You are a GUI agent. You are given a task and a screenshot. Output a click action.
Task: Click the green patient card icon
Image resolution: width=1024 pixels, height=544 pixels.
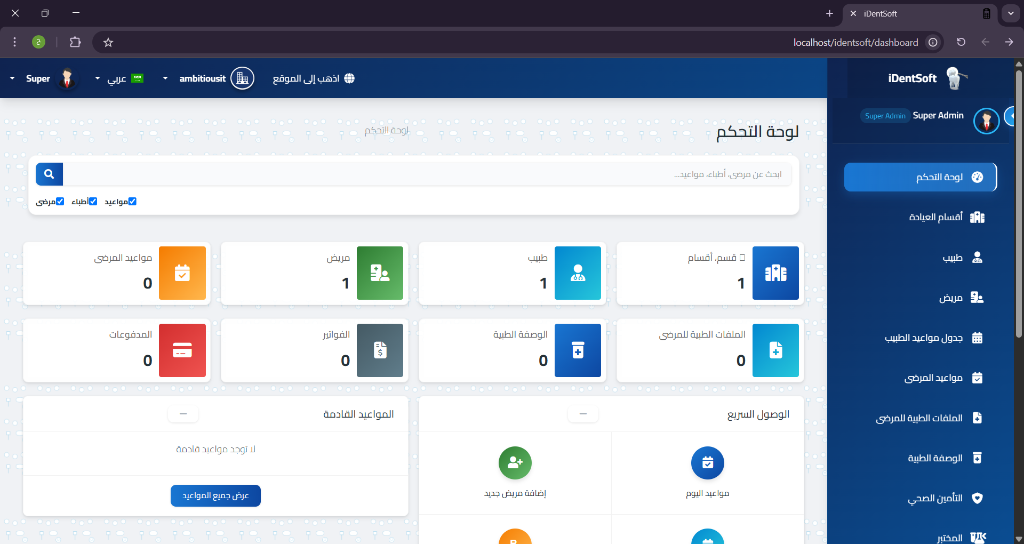(380, 273)
